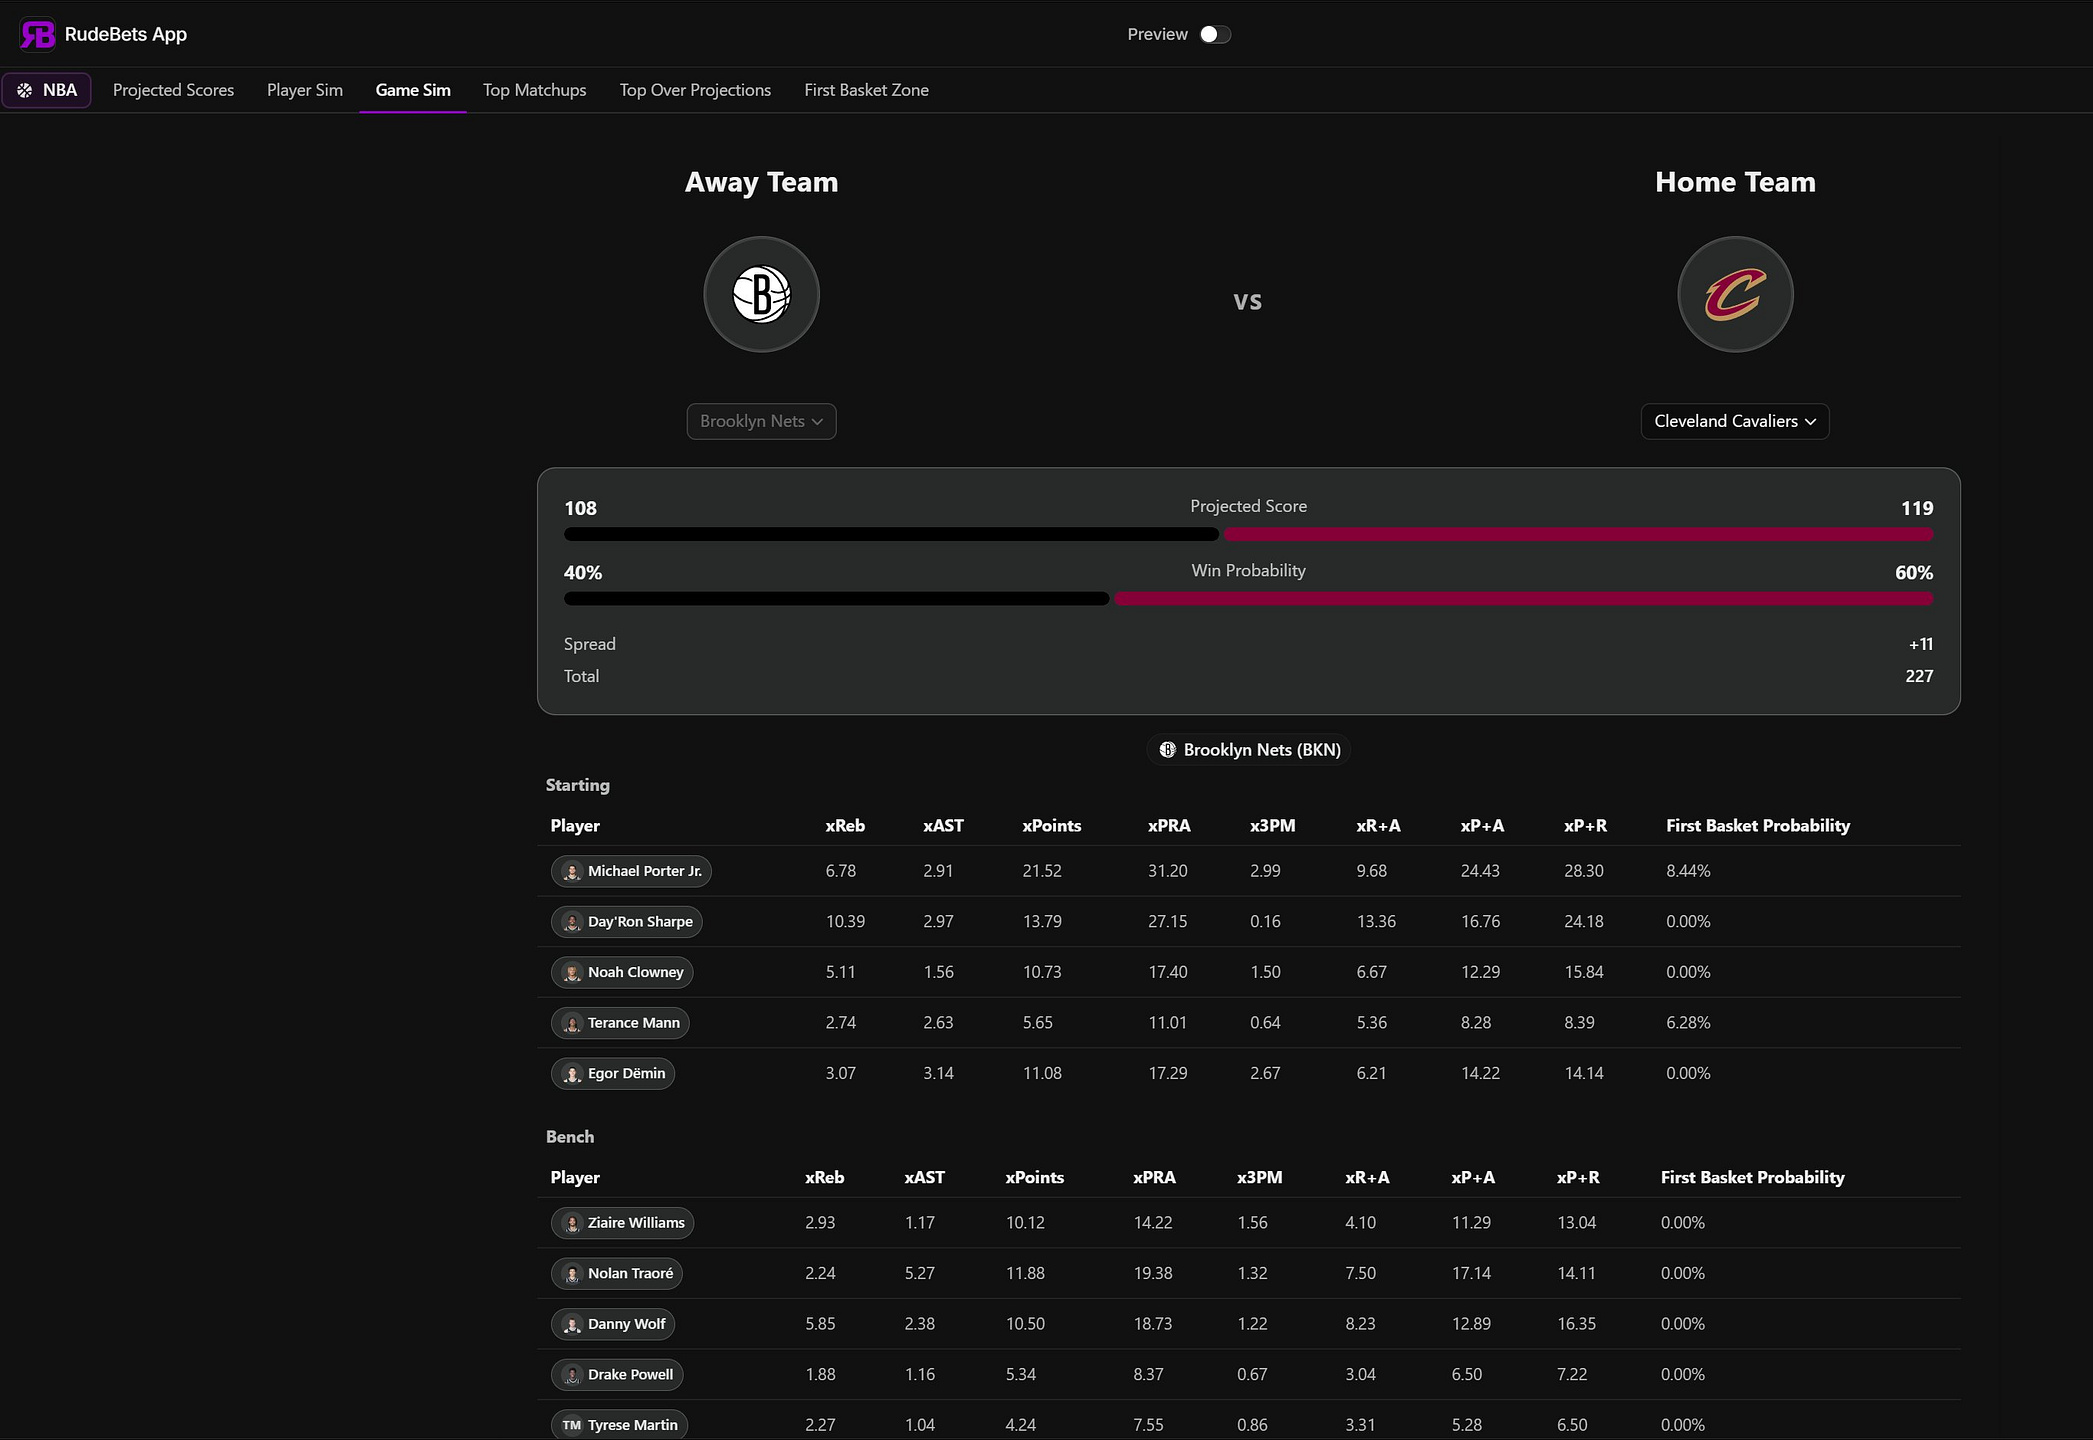Screen dimensions: 2093x1440
Task: Click the xPRA header in the Starting table
Action: pos(1169,826)
